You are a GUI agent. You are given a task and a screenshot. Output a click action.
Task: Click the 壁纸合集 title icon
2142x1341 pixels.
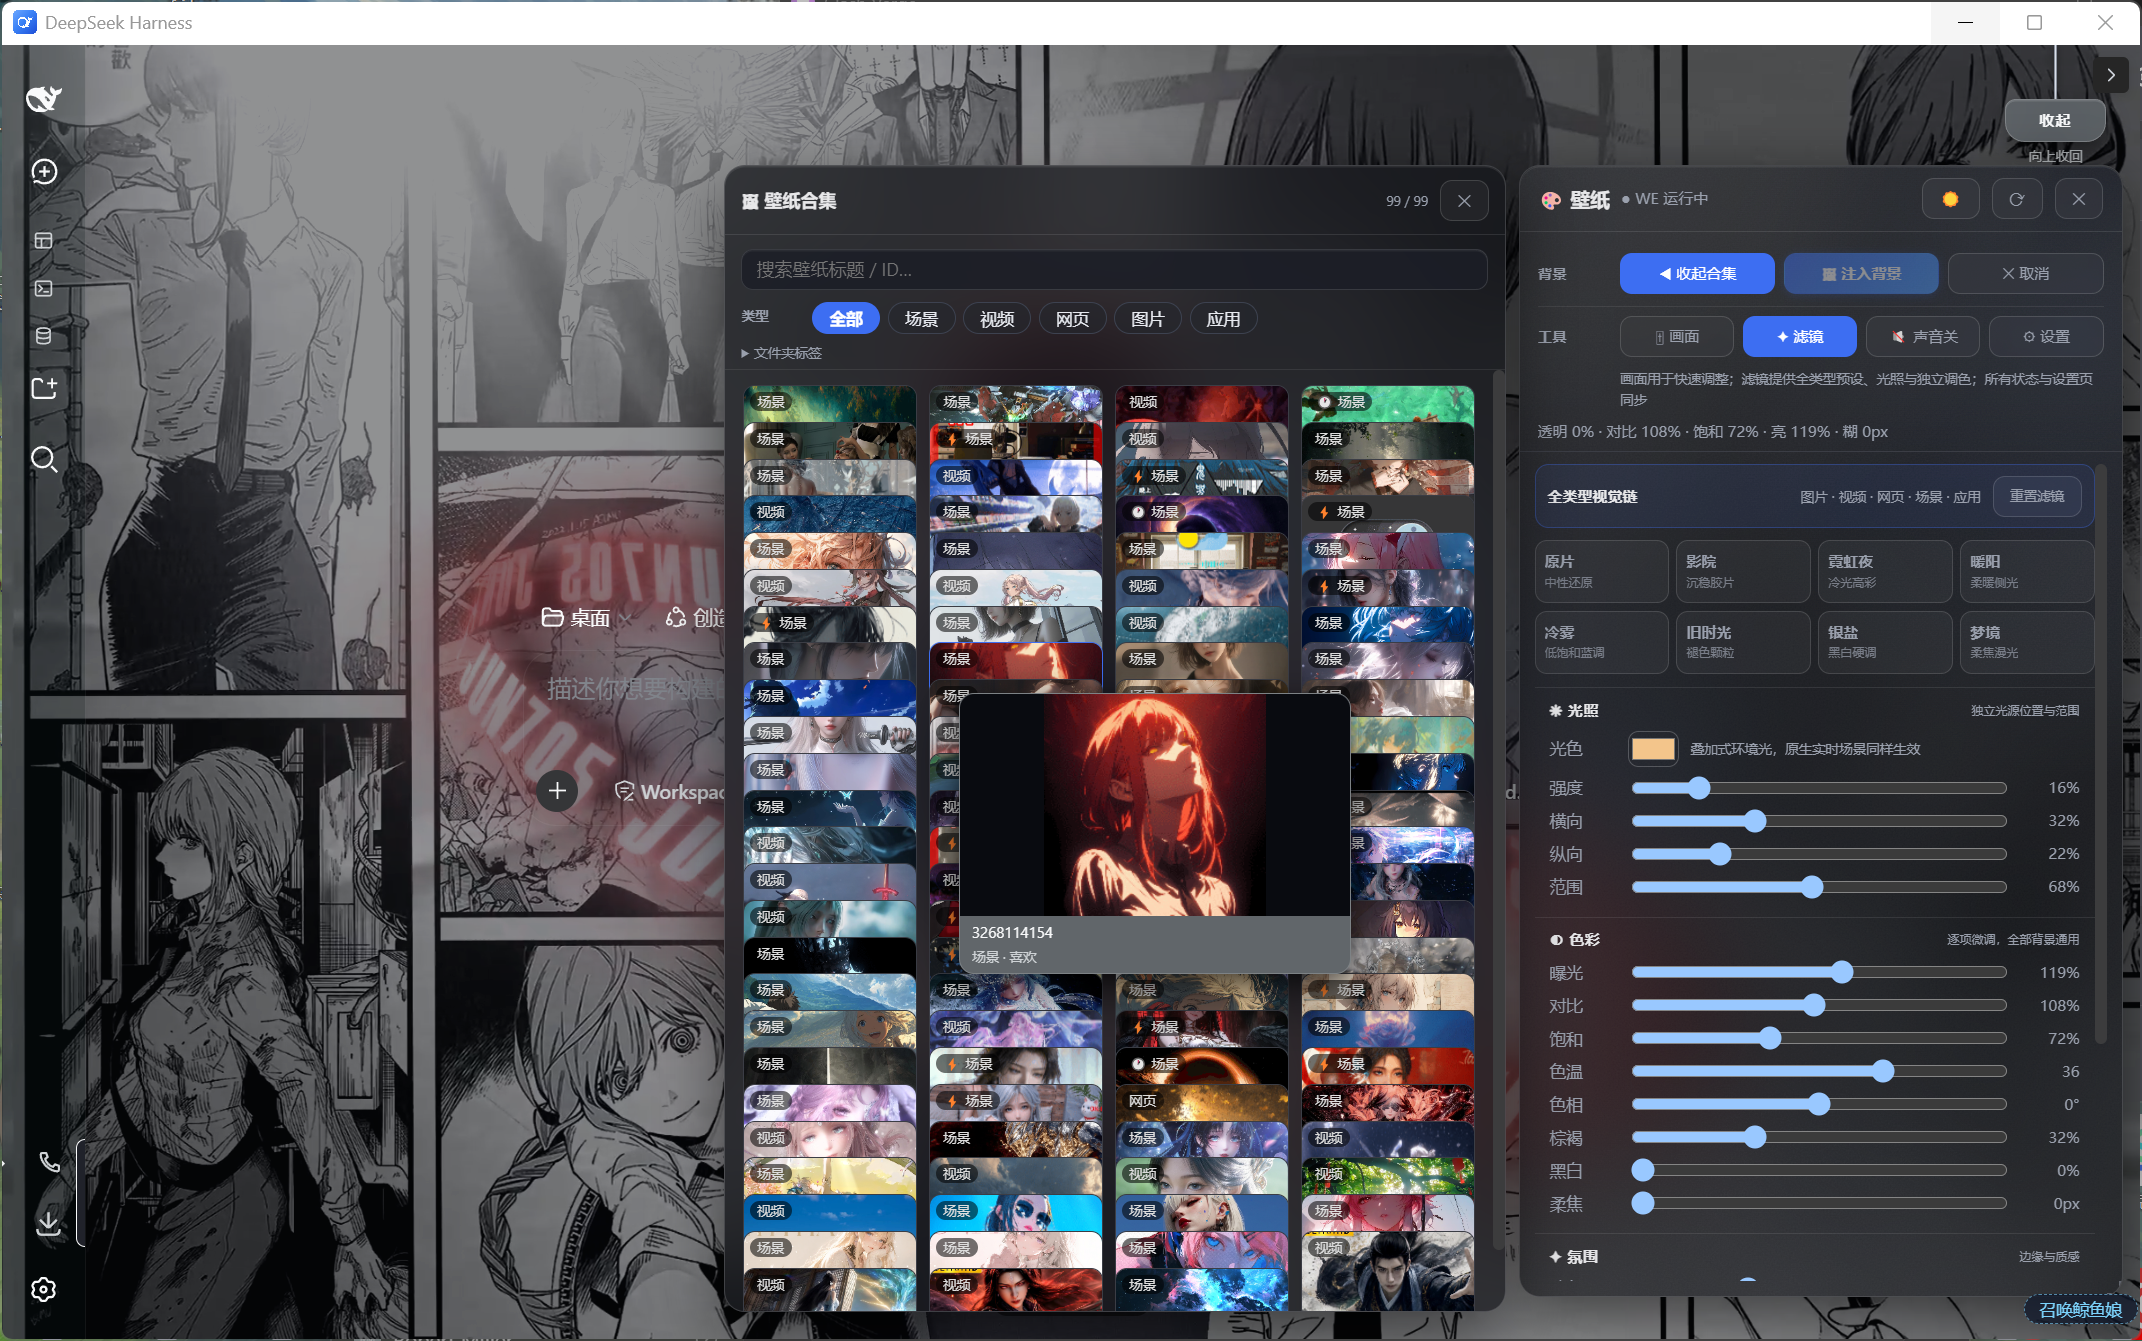tap(750, 202)
